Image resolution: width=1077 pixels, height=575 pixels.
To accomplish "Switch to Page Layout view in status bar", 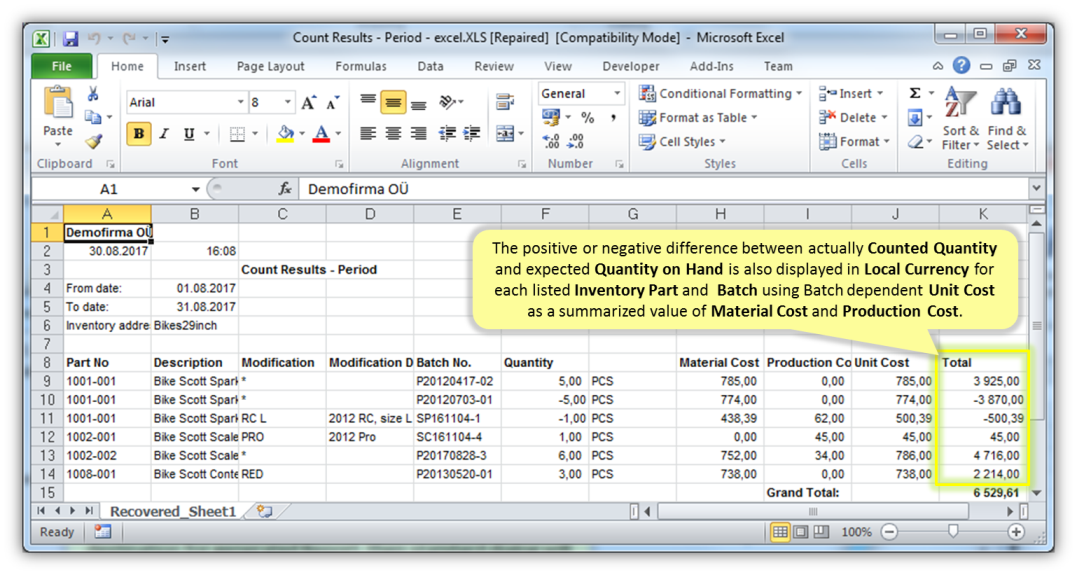I will pyautogui.click(x=801, y=532).
